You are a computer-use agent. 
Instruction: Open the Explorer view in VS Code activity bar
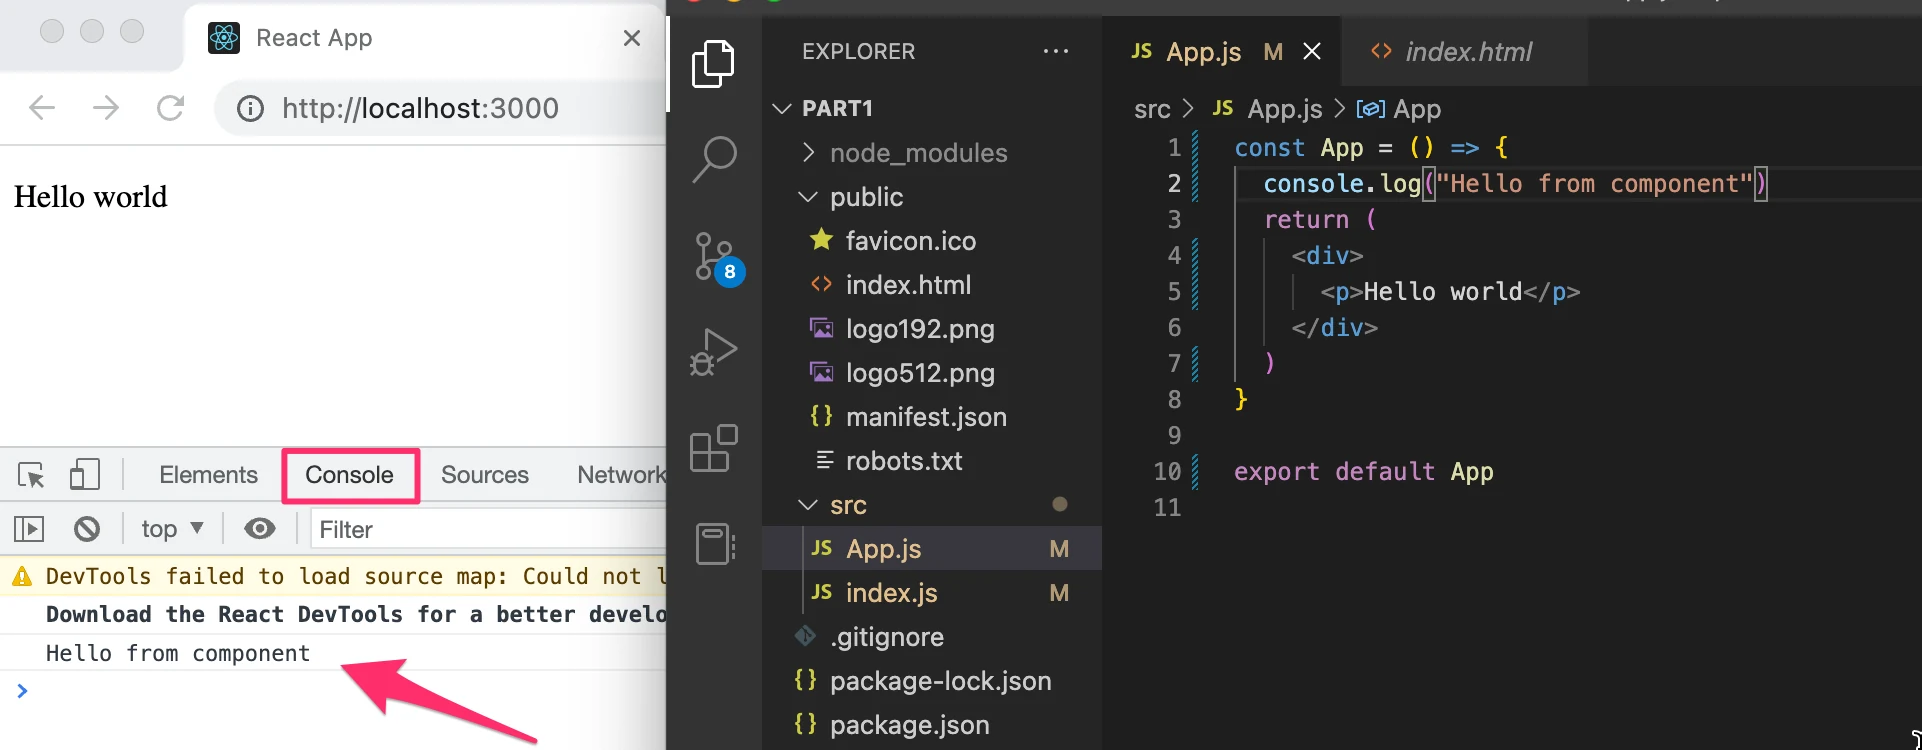point(713,63)
